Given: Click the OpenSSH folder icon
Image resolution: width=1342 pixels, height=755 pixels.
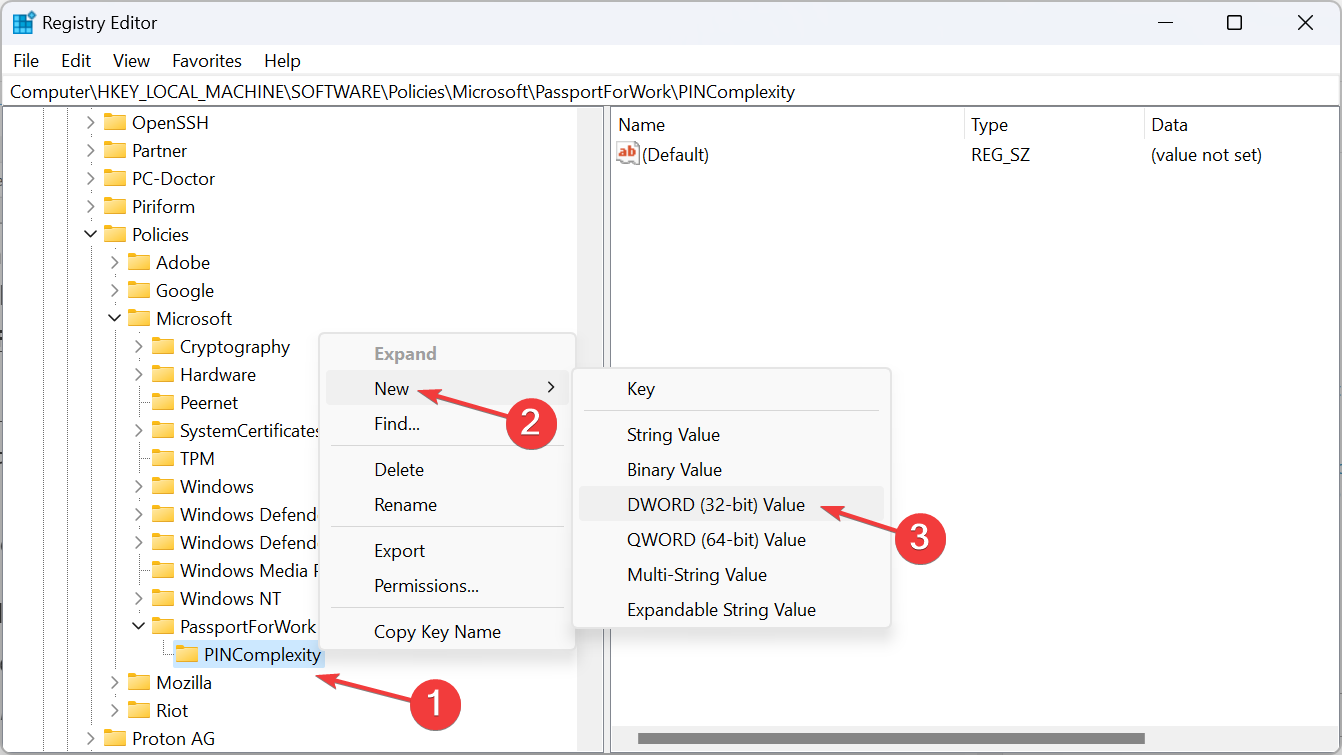Looking at the screenshot, I should 115,123.
